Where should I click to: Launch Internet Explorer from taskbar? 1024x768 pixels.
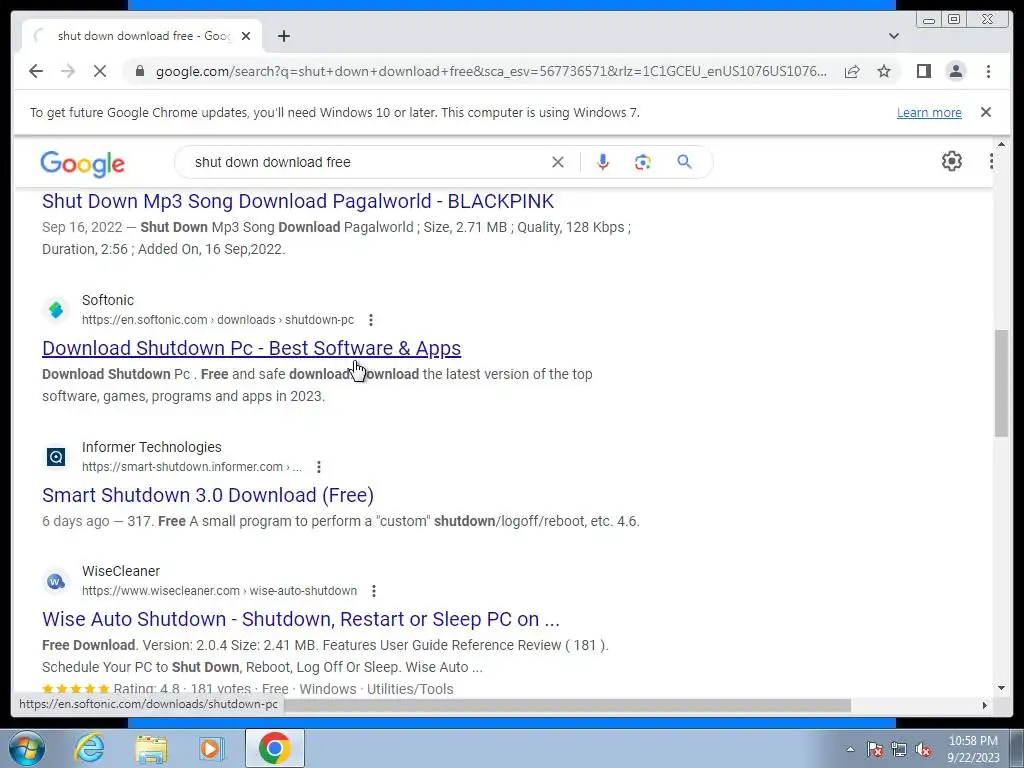pos(89,748)
